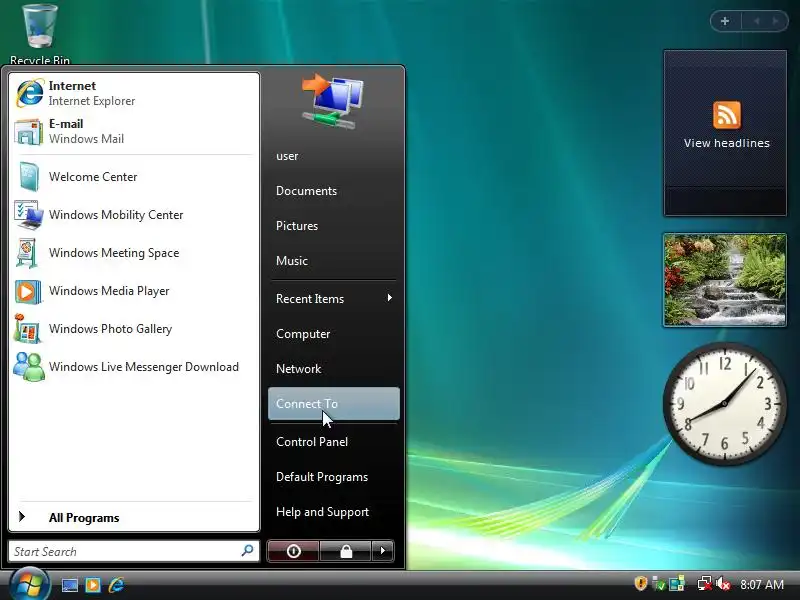
Task: Open the network status tray icon
Action: pos(705,583)
